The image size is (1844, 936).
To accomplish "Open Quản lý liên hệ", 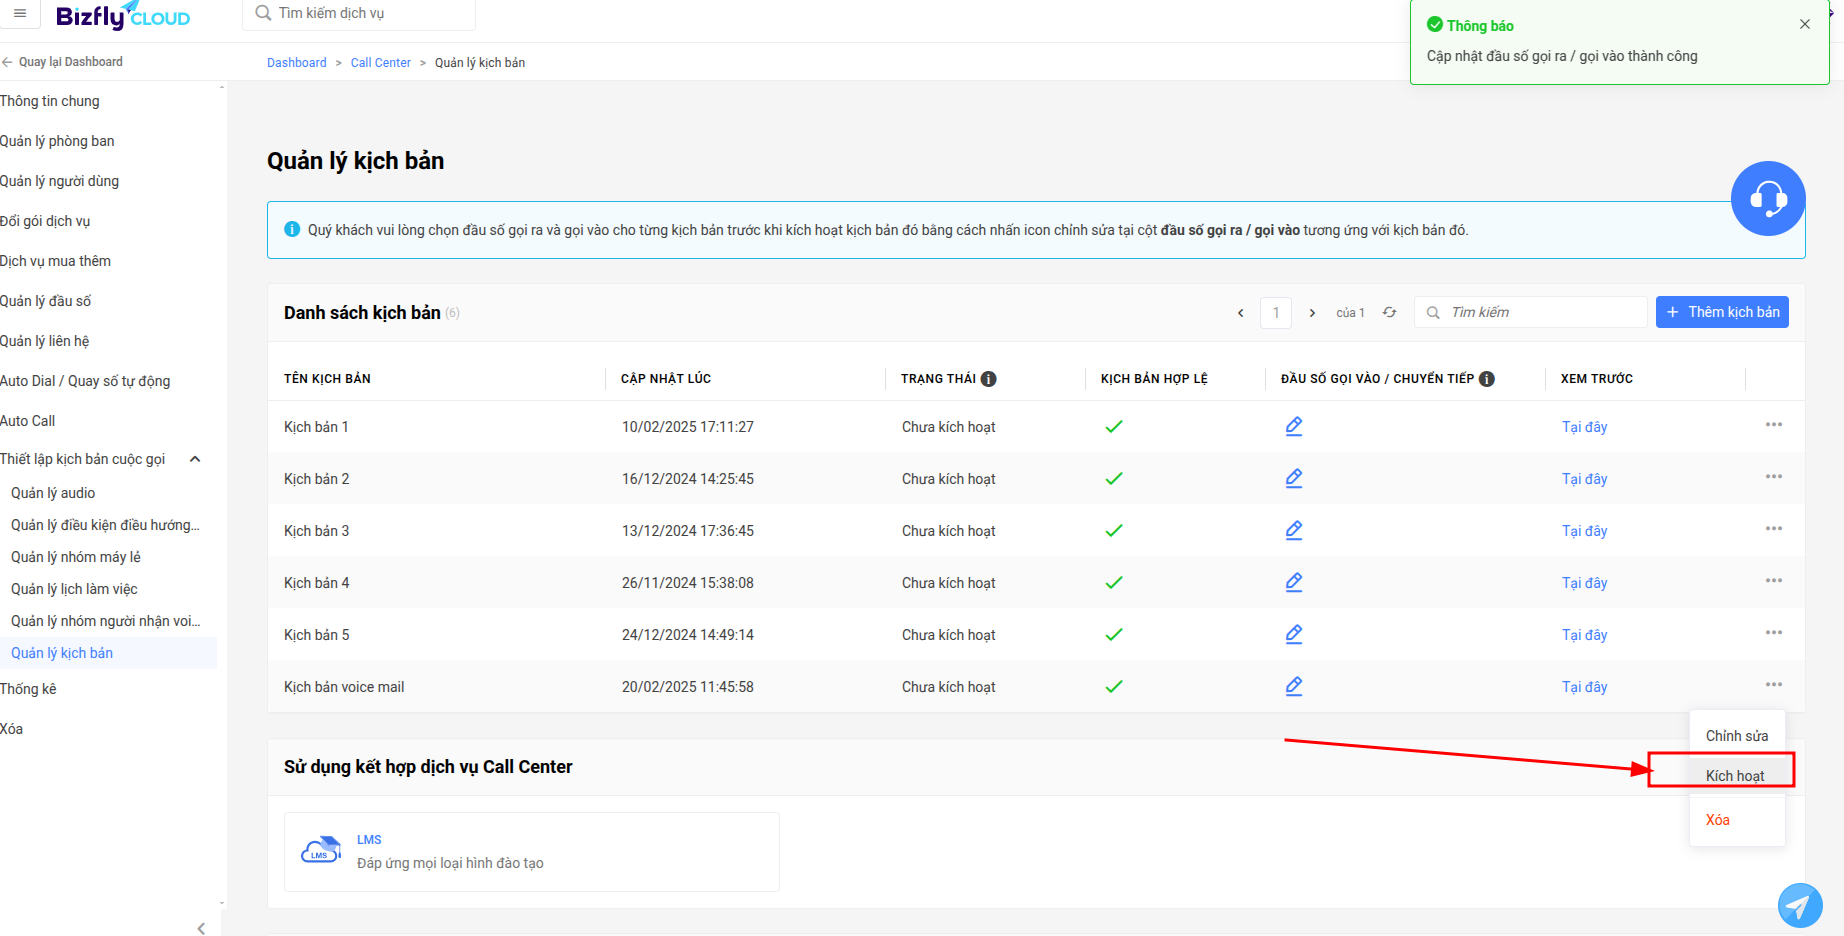I will (x=44, y=341).
